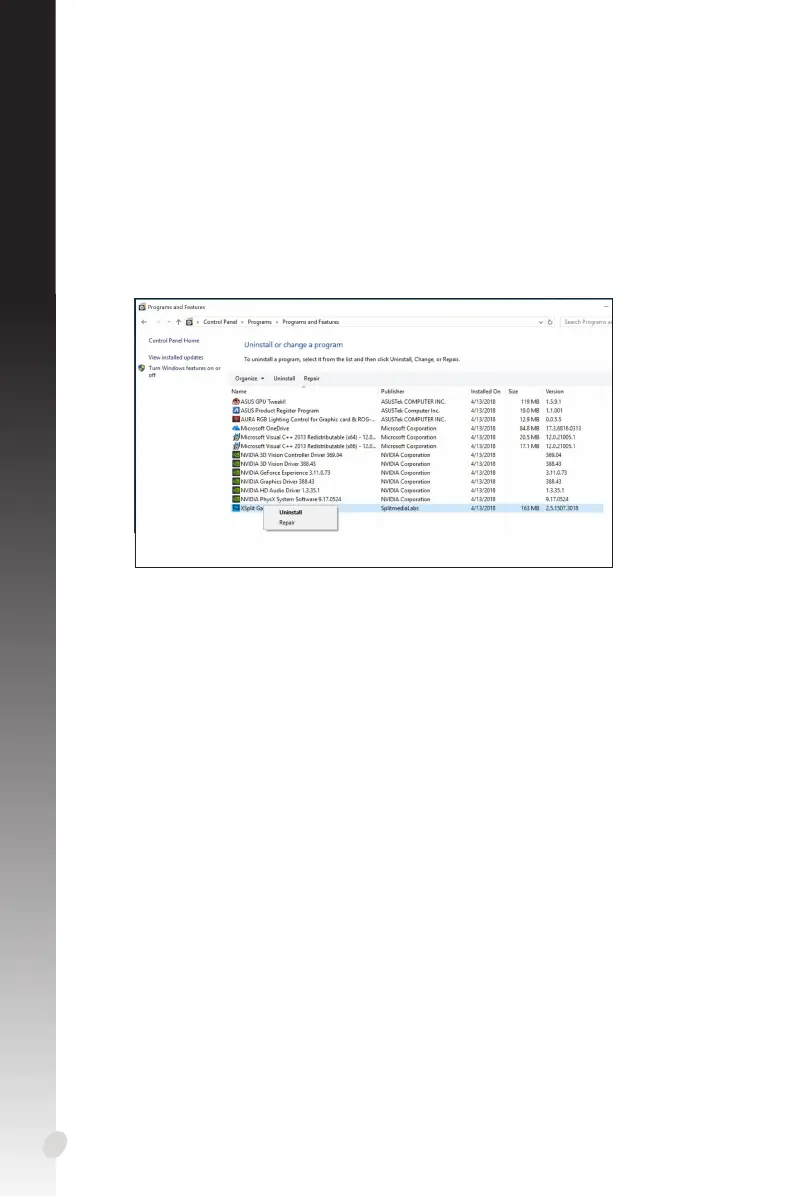Click the Repair toolbar button
The image size is (794, 1196).
(311, 378)
